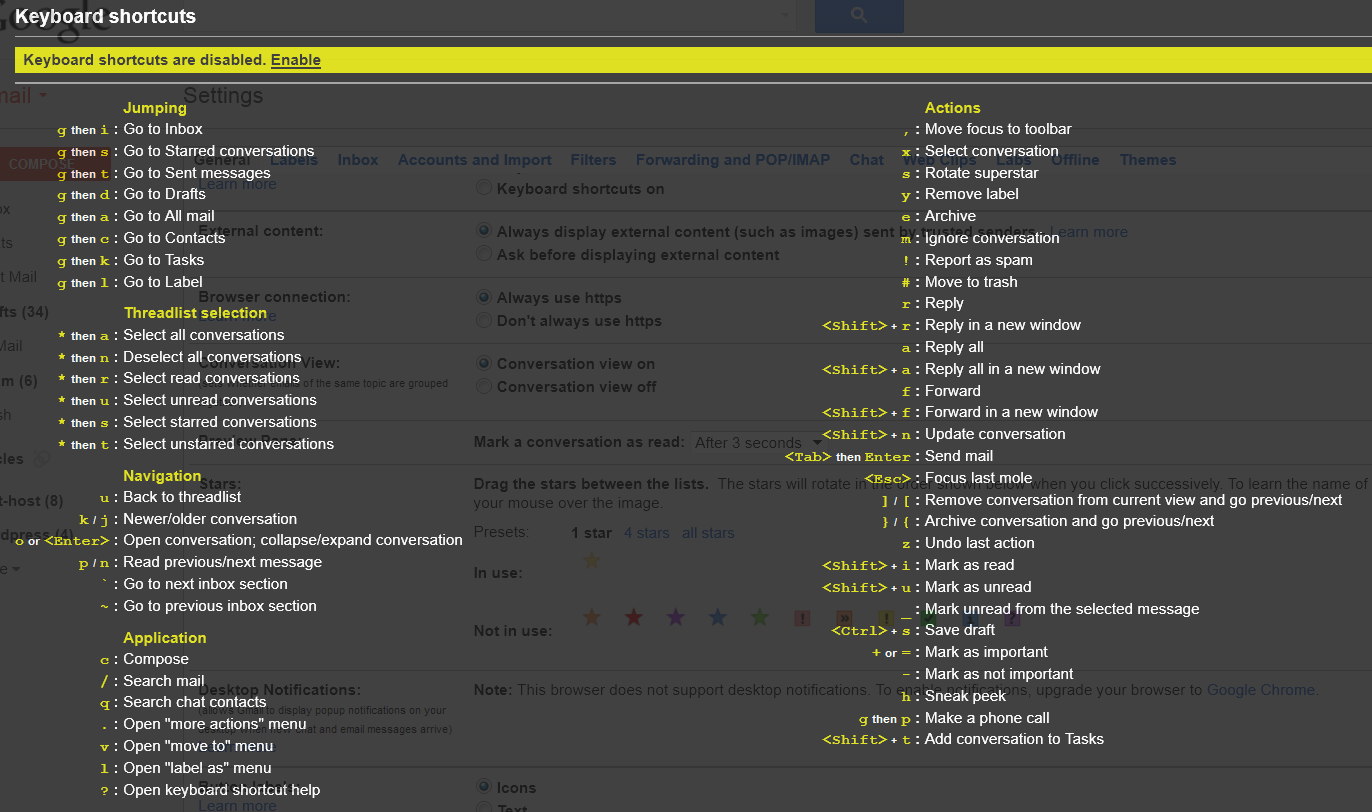Click the Compose shortcut row text
Screen dimensions: 1372x812
[156, 659]
